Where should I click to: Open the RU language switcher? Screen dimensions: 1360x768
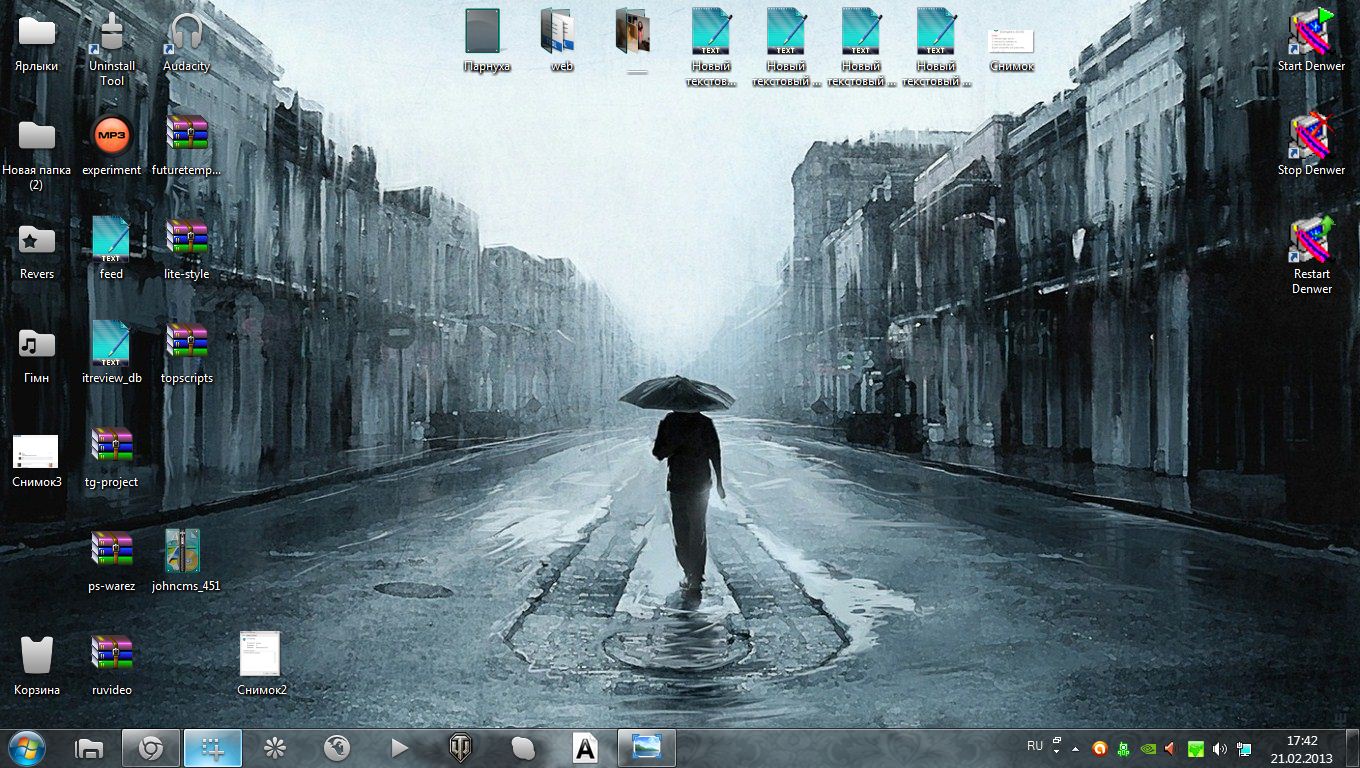coord(1035,746)
